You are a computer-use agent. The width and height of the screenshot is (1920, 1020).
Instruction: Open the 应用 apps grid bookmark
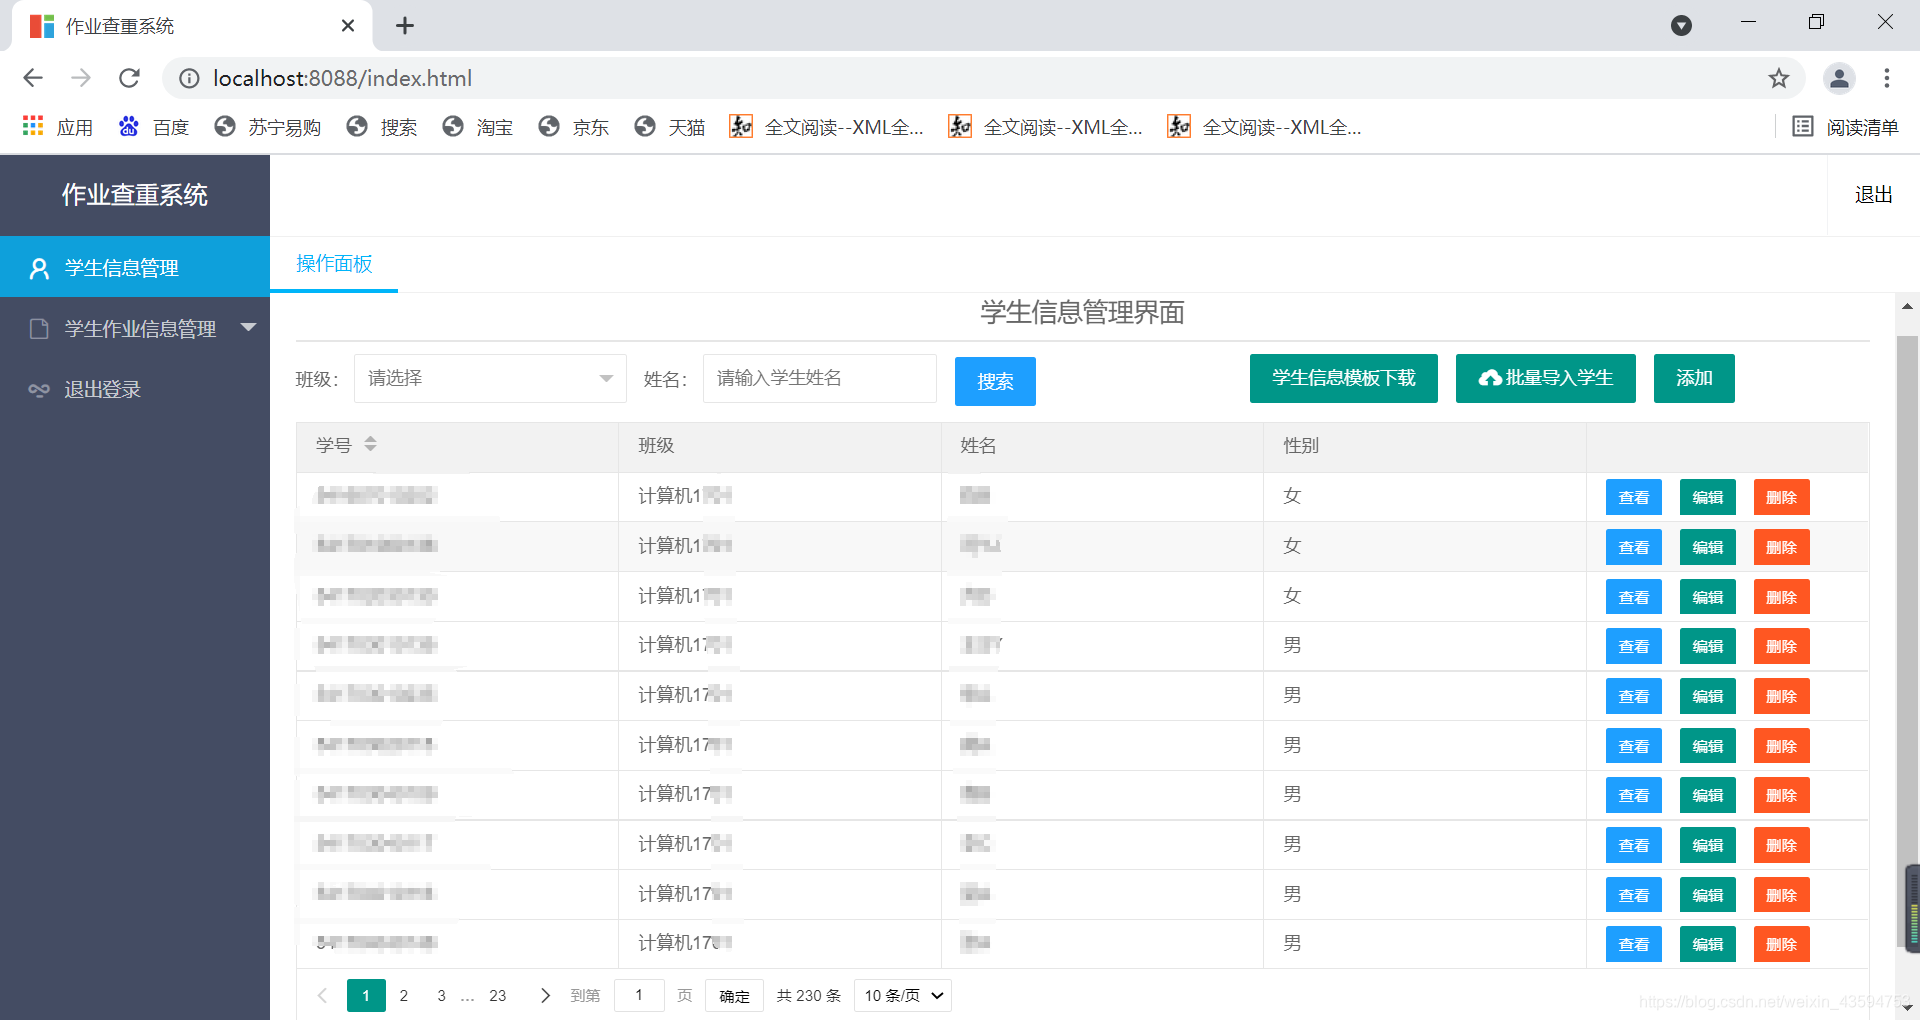tap(58, 127)
